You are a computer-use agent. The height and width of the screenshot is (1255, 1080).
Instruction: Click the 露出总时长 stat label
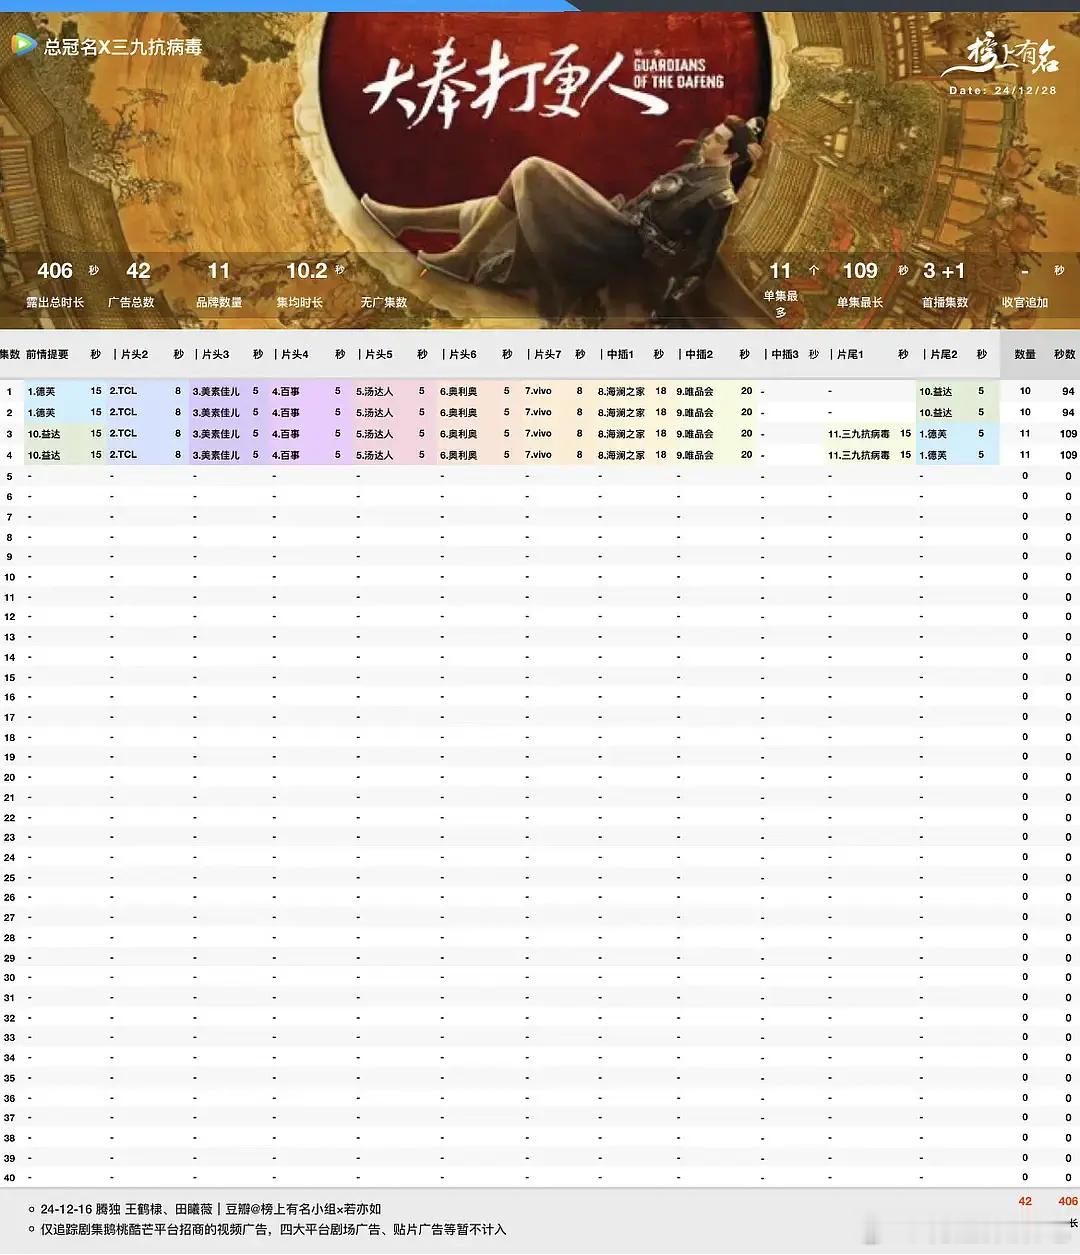(x=55, y=302)
